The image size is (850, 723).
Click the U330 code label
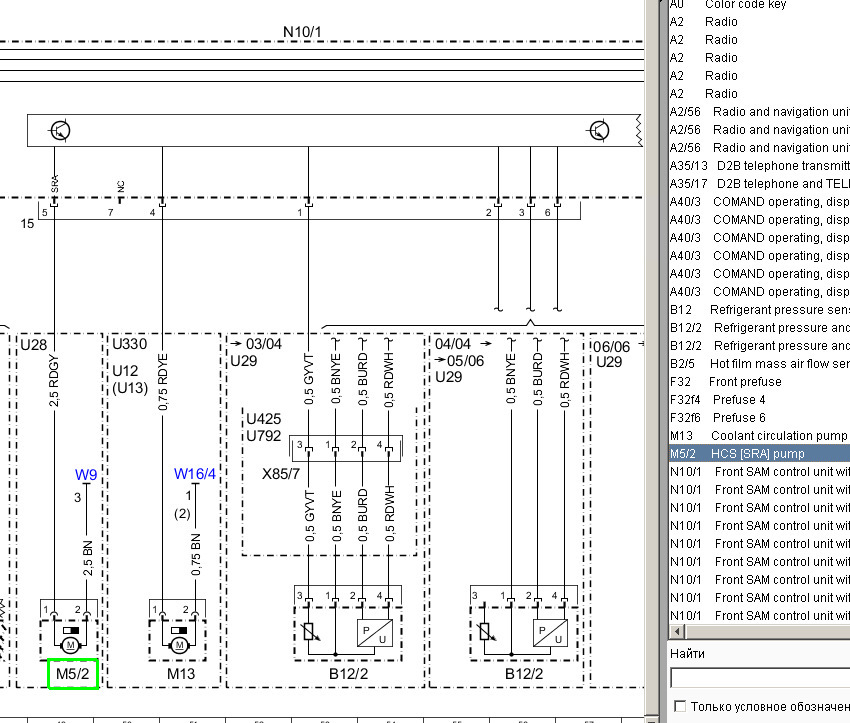point(130,344)
